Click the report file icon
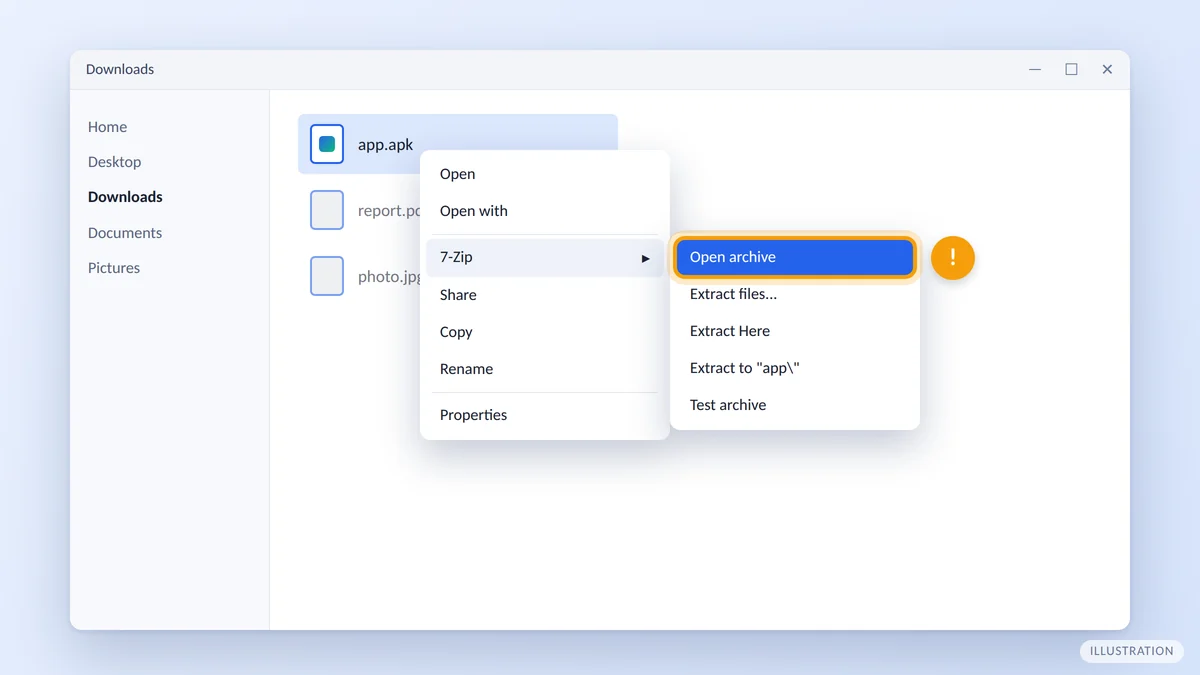Image resolution: width=1200 pixels, height=675 pixels. [327, 210]
